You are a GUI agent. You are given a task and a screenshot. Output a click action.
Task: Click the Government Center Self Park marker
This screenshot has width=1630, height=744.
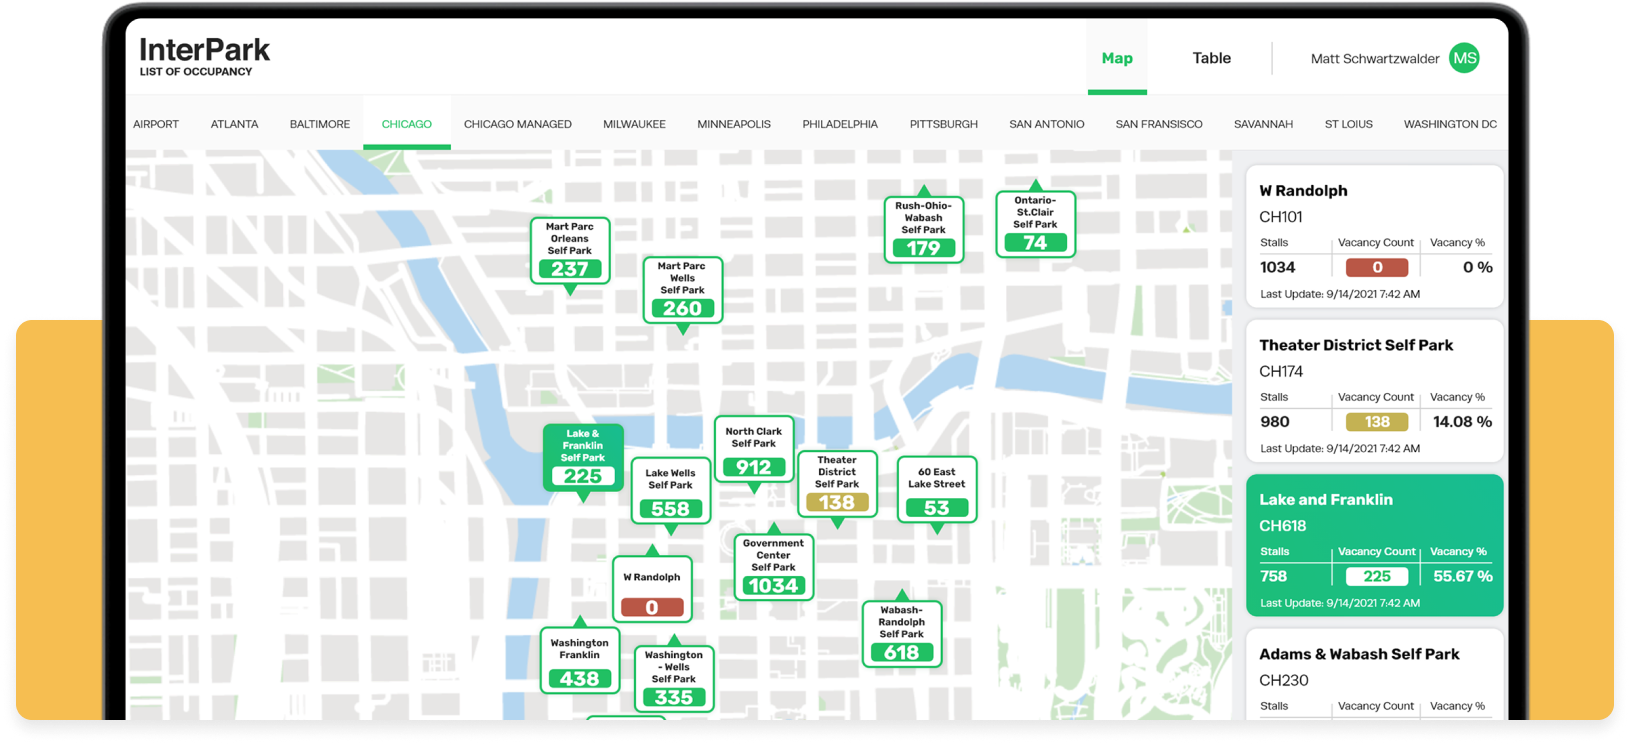click(x=773, y=567)
